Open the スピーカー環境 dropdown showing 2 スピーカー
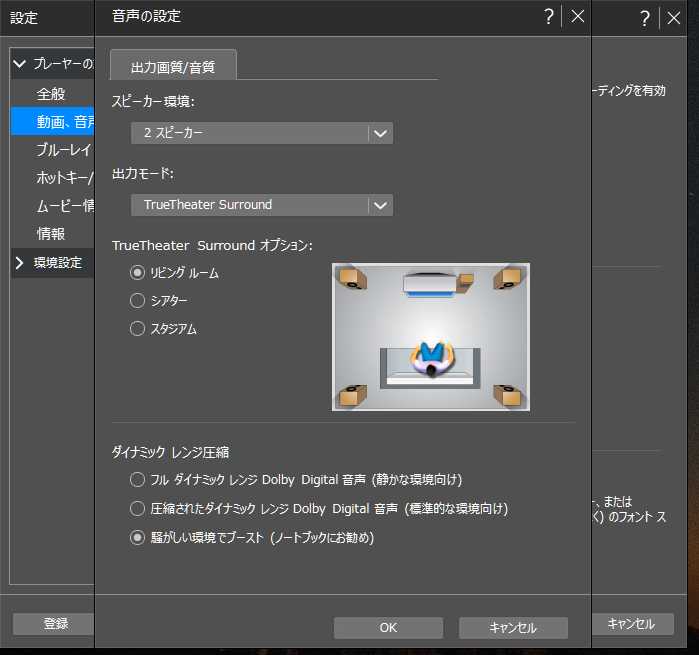This screenshot has width=699, height=655. [262, 133]
